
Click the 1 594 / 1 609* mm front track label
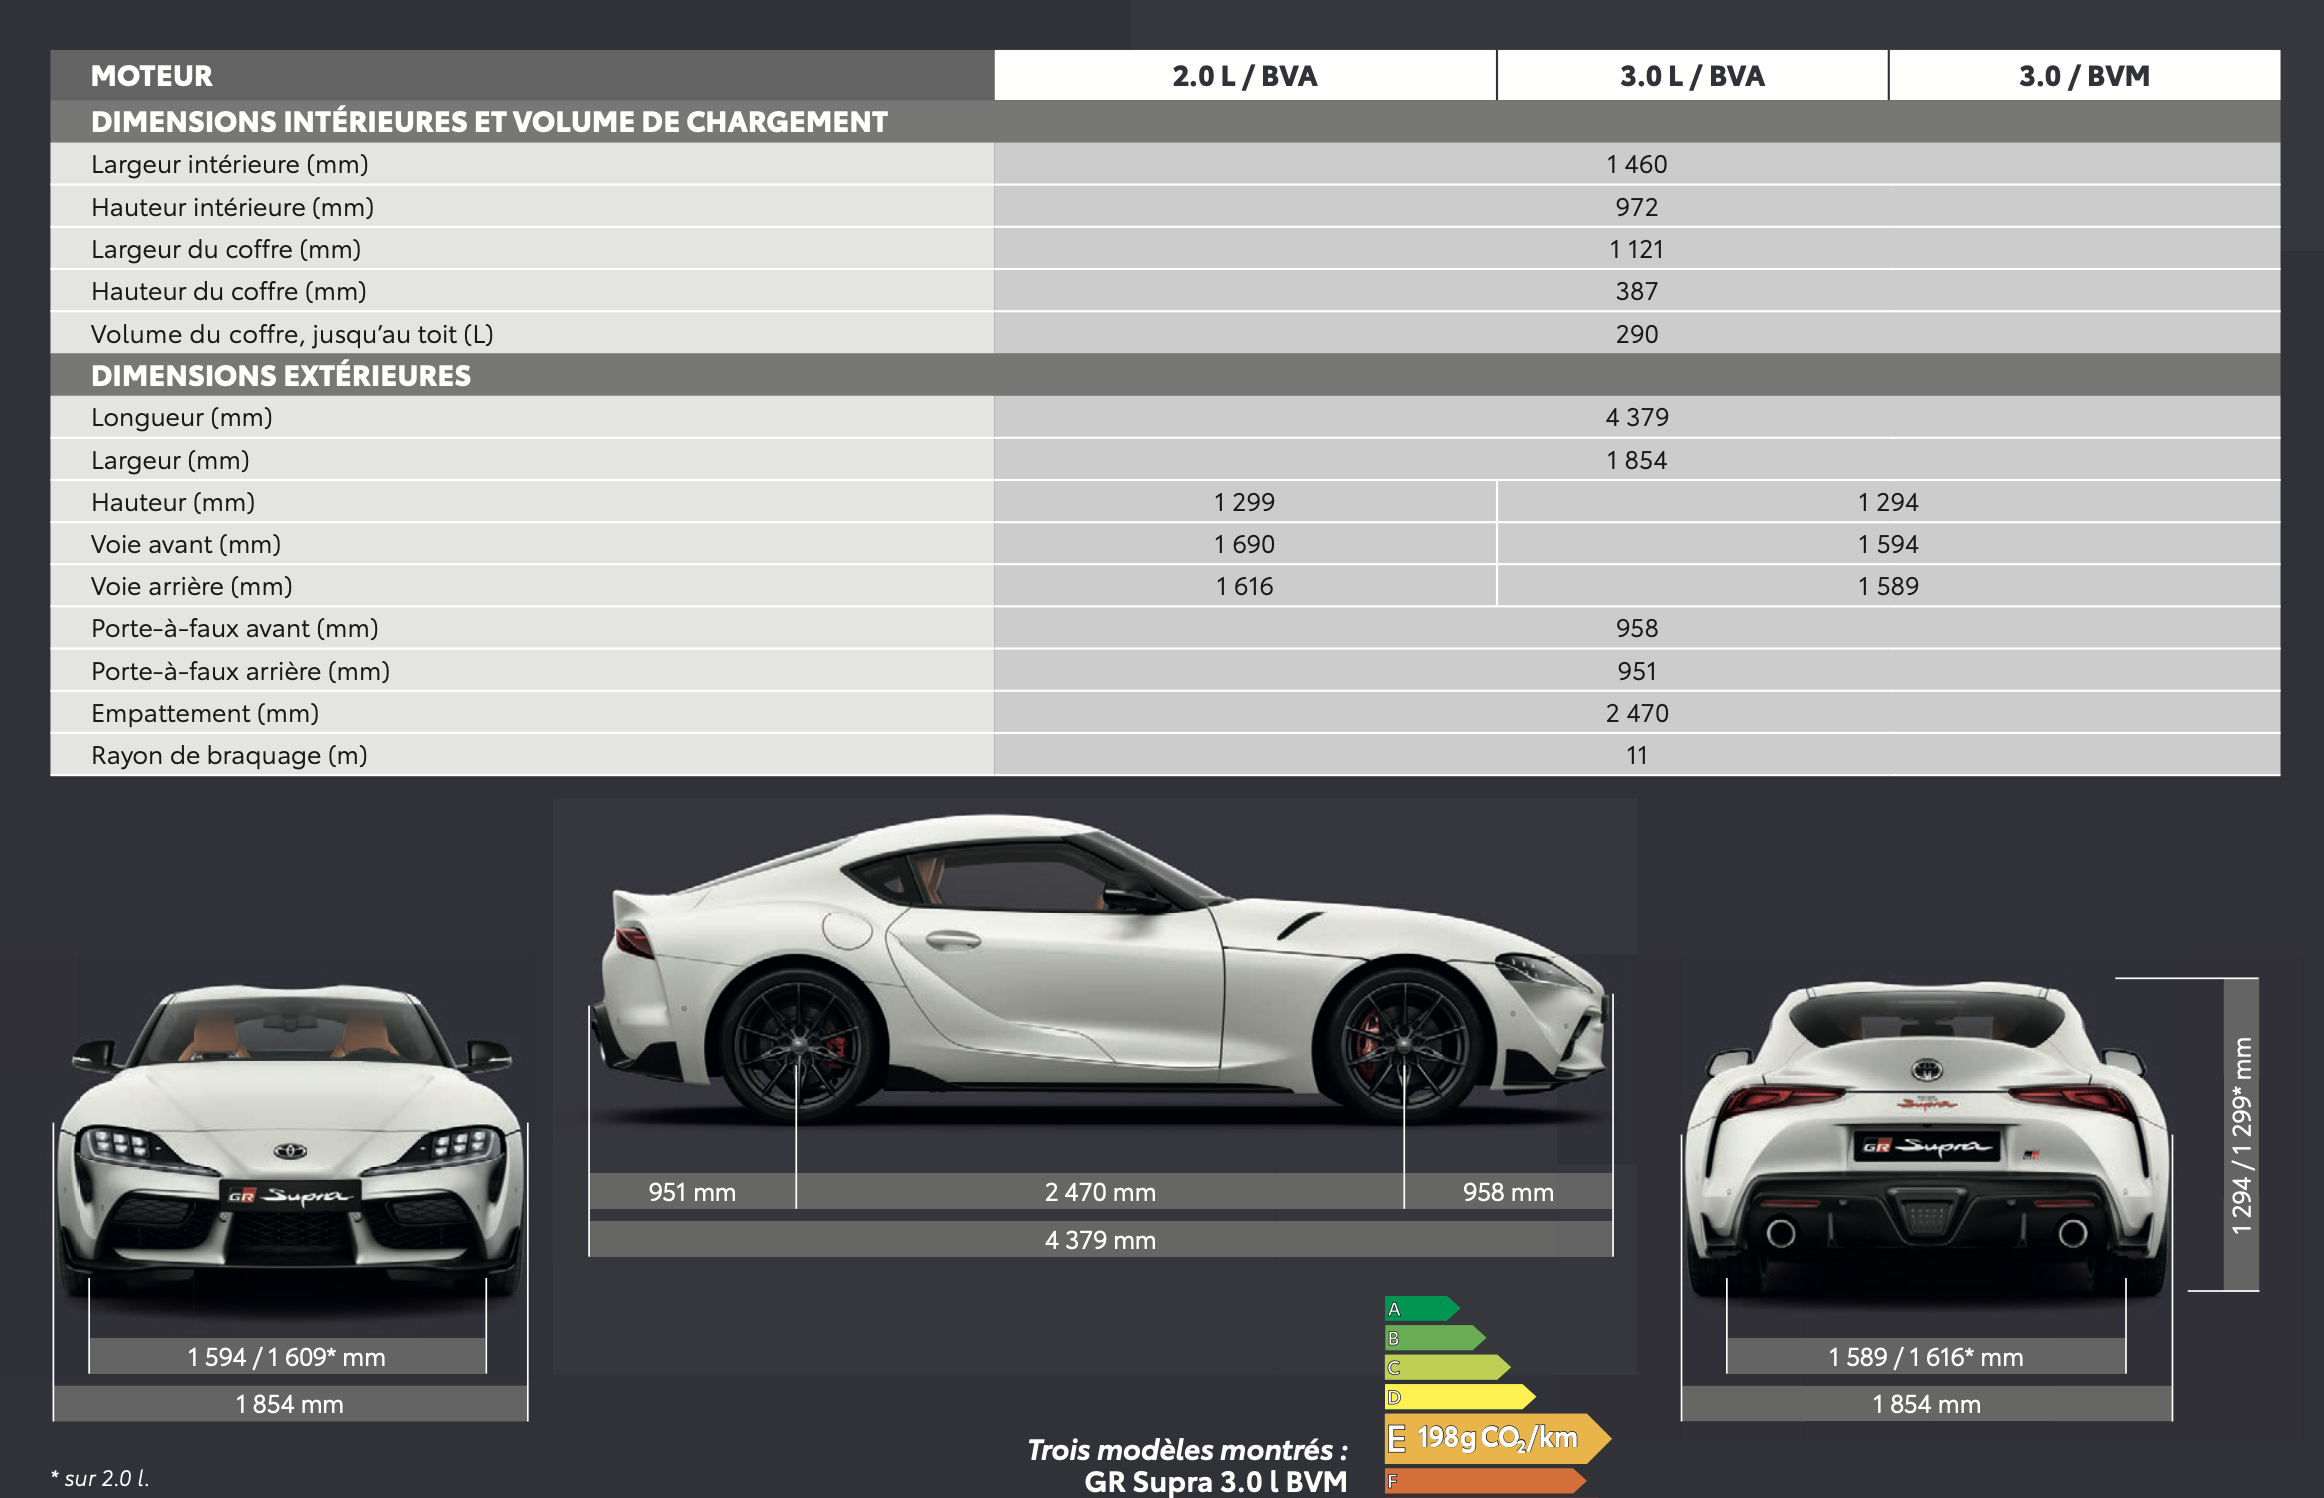pyautogui.click(x=287, y=1357)
